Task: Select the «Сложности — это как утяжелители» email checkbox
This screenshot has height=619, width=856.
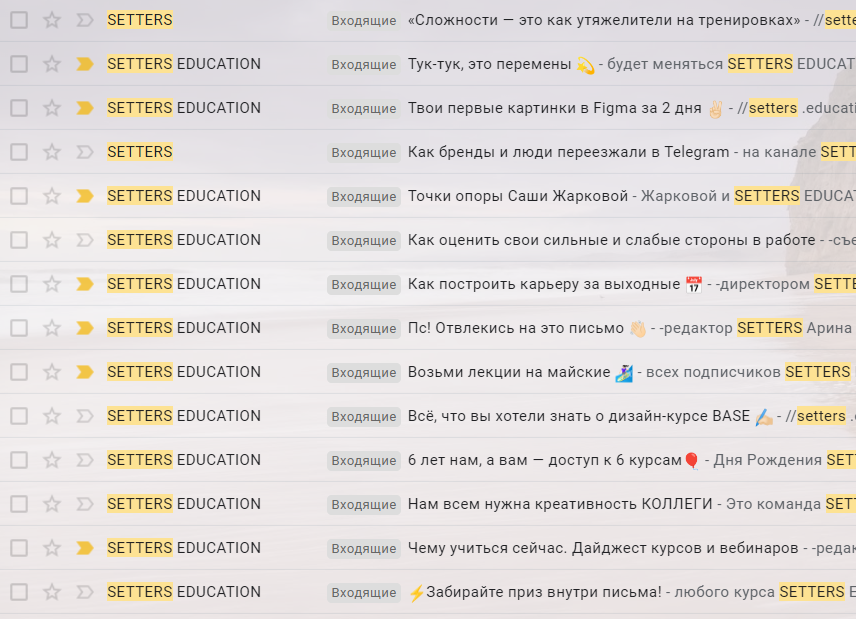Action: pyautogui.click(x=19, y=20)
